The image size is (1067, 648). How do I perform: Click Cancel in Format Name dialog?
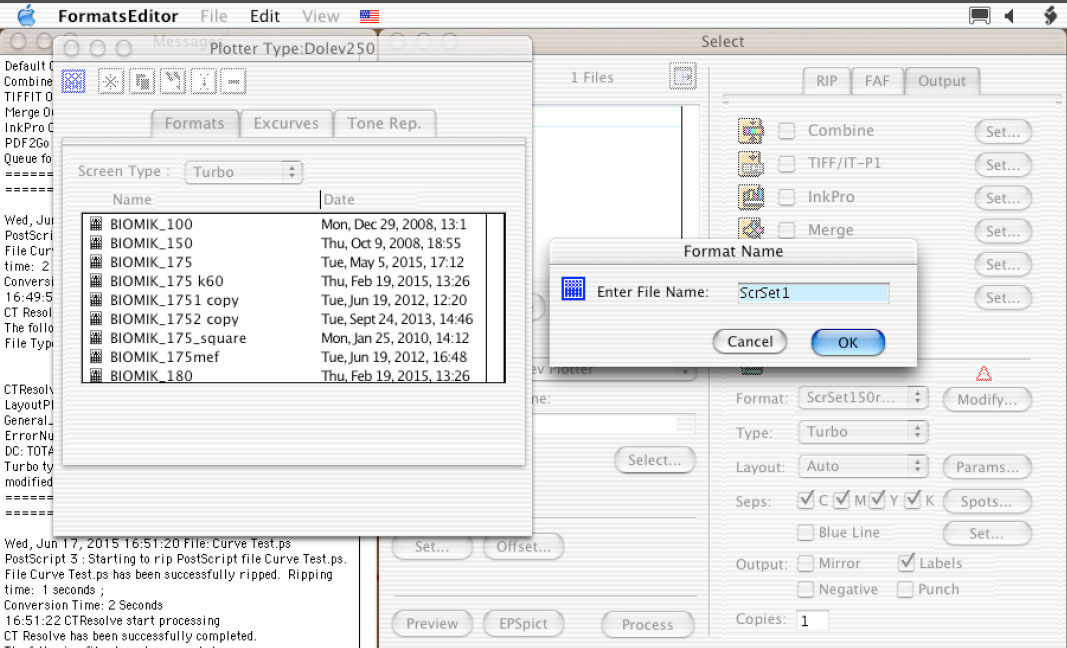(x=750, y=342)
